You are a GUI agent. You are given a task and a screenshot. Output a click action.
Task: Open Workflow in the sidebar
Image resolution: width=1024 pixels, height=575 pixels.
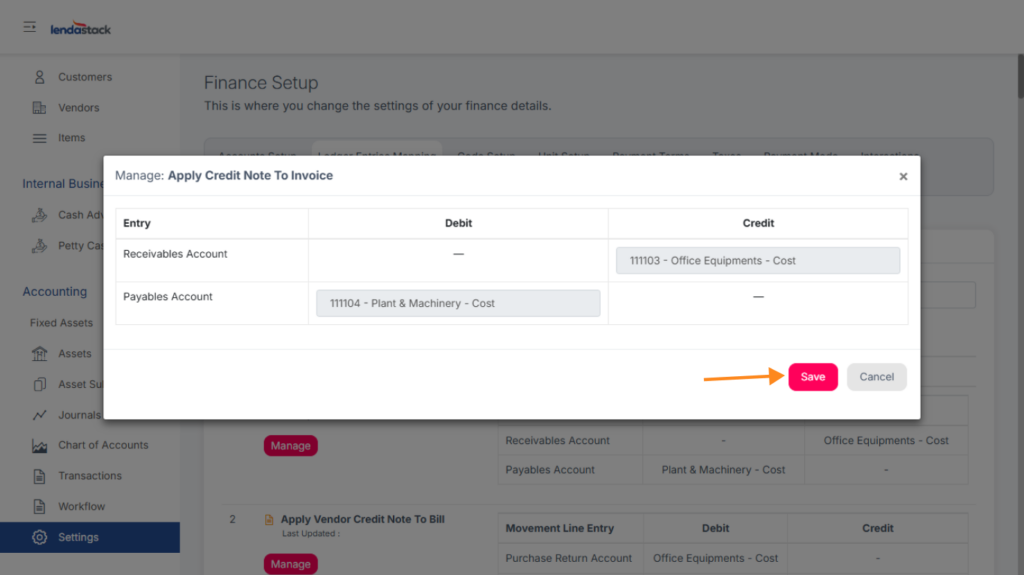point(81,507)
